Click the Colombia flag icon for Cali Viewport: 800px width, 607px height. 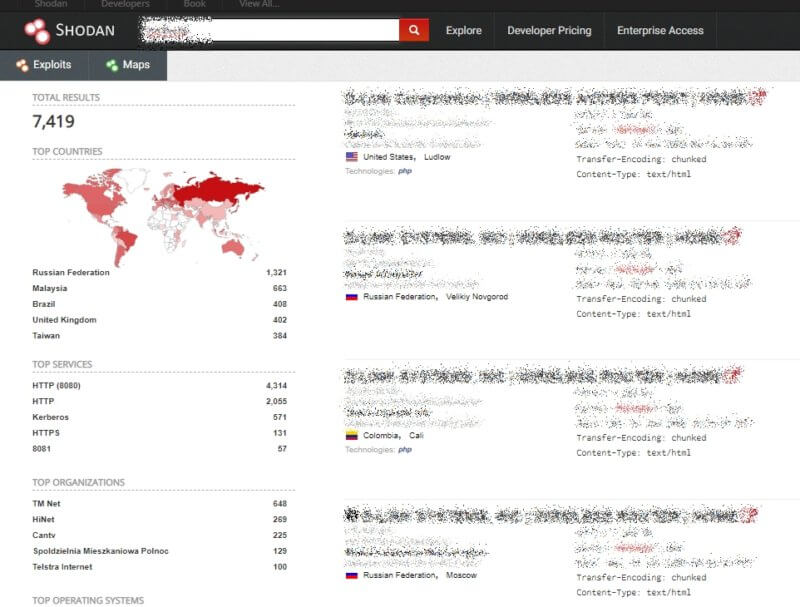pyautogui.click(x=352, y=436)
